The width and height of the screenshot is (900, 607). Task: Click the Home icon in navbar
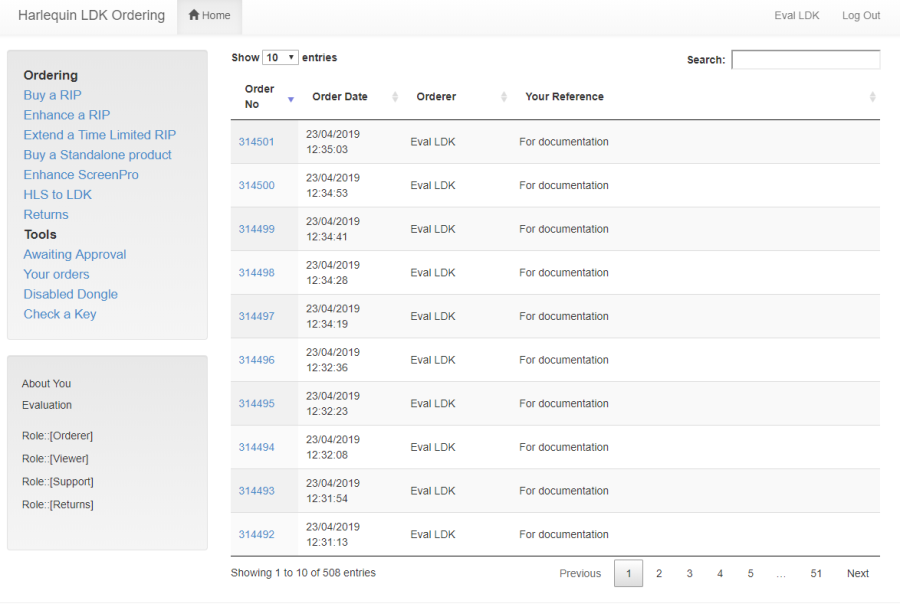(x=194, y=16)
